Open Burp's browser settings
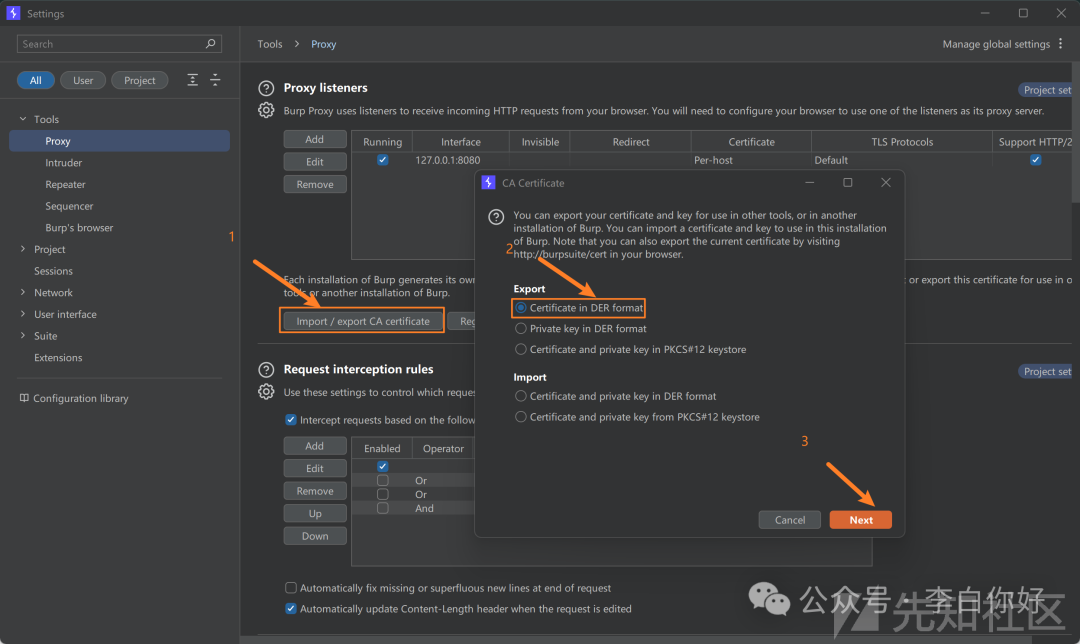 click(79, 227)
